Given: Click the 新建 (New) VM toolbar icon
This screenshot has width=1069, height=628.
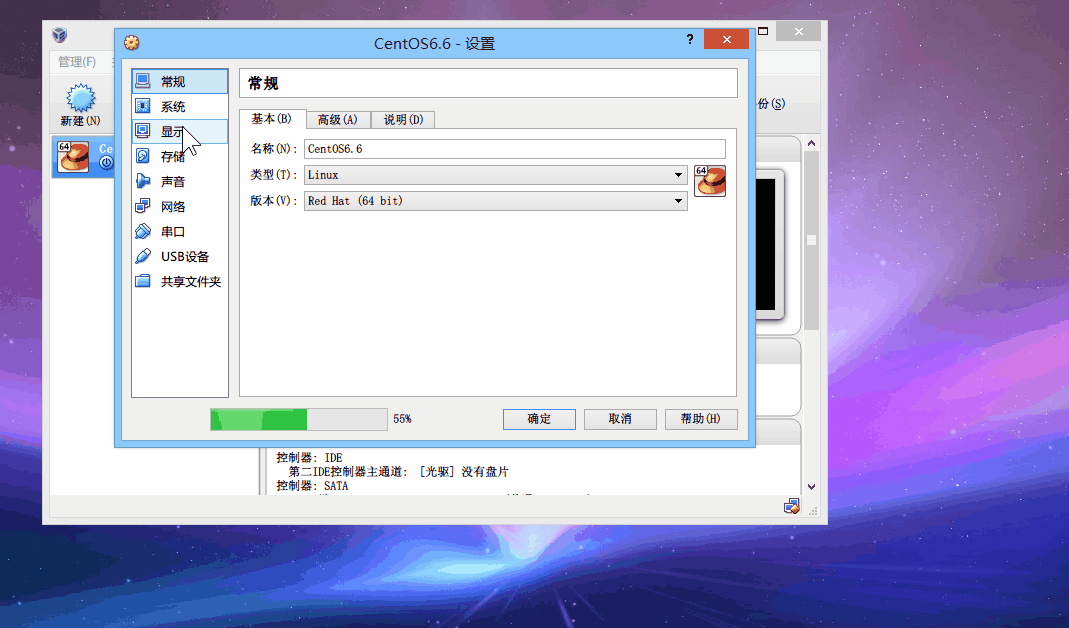Looking at the screenshot, I should point(80,104).
